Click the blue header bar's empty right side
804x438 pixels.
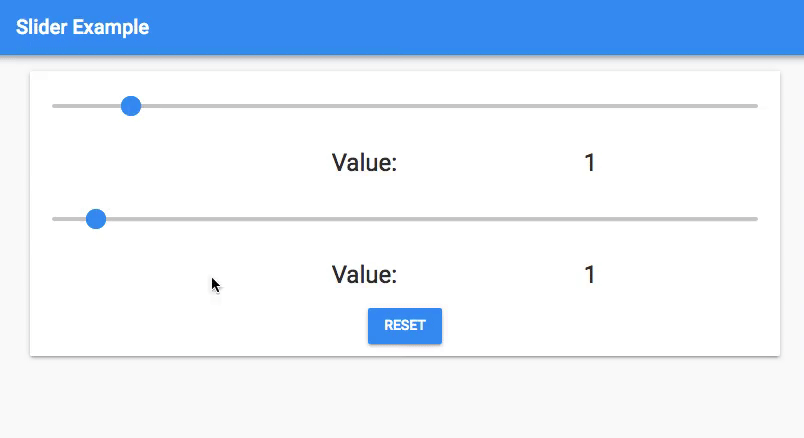click(x=600, y=28)
